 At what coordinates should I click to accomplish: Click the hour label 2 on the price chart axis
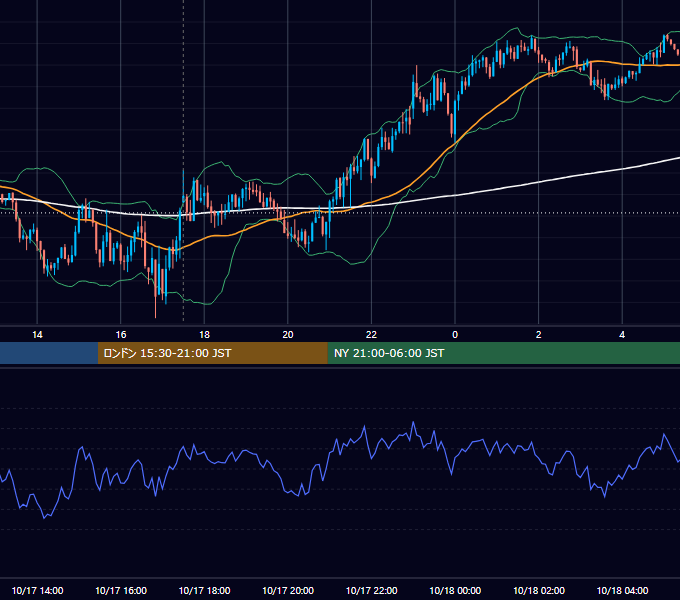tap(539, 335)
